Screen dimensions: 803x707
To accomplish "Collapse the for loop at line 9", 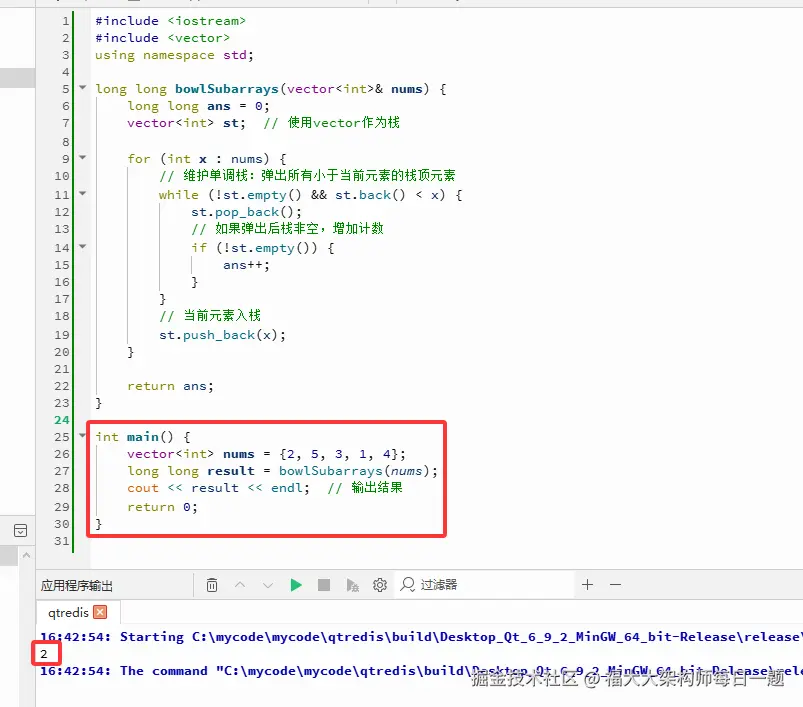I will pos(82,158).
